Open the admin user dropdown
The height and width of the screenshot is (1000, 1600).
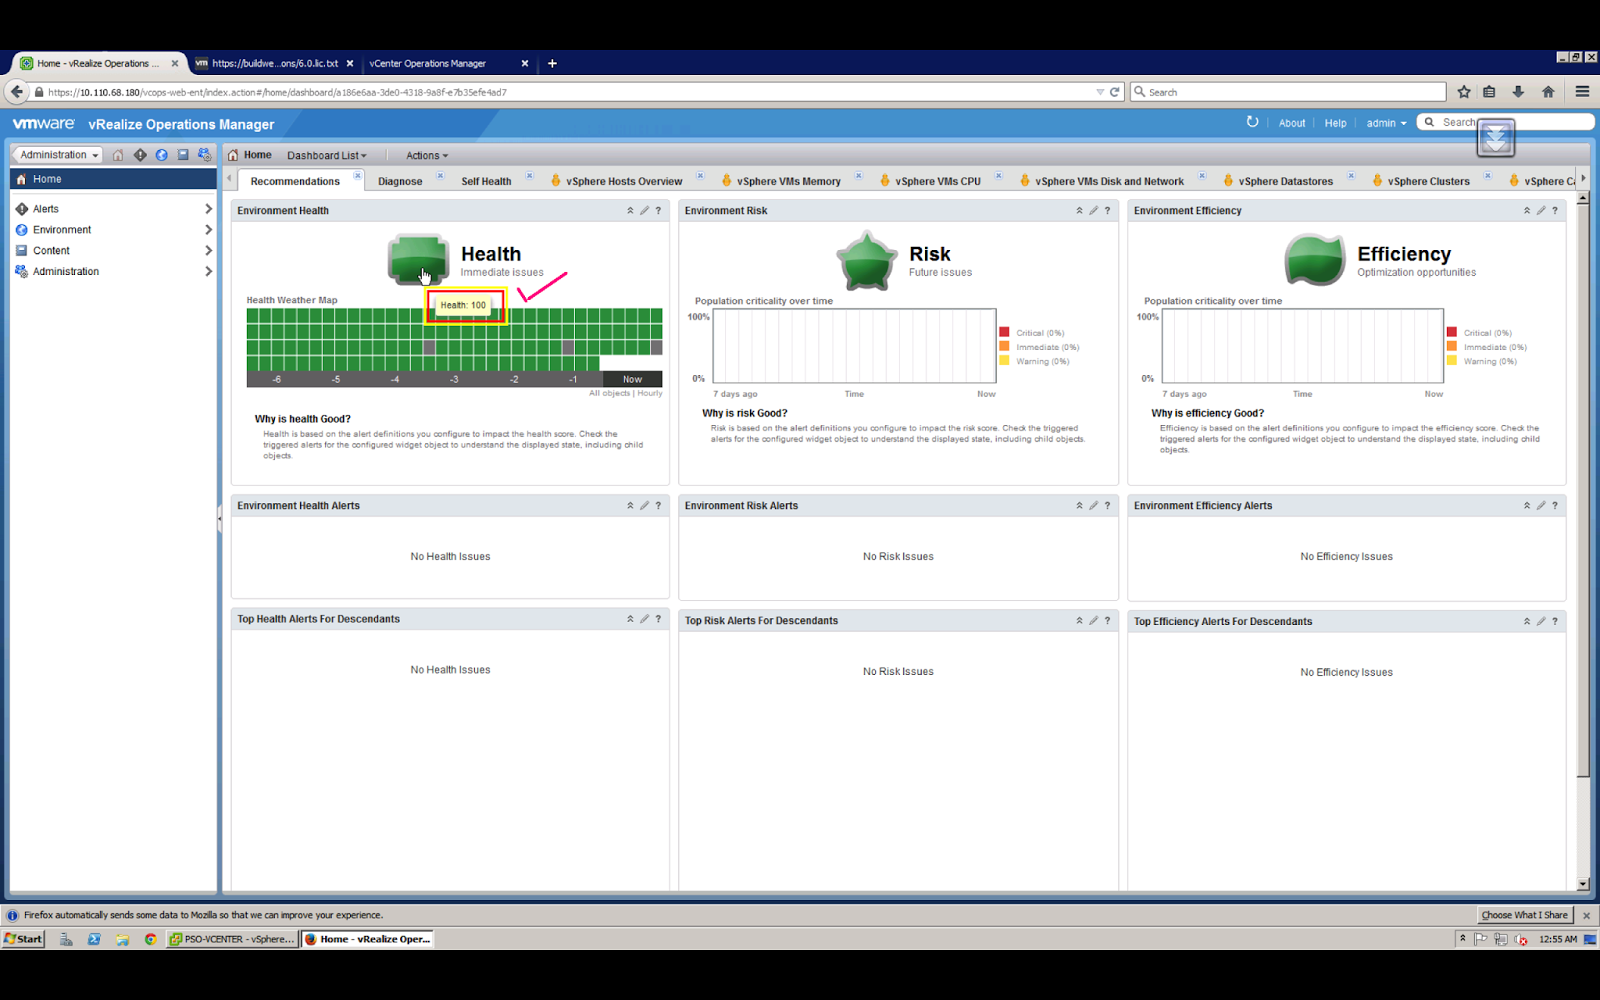click(1386, 123)
